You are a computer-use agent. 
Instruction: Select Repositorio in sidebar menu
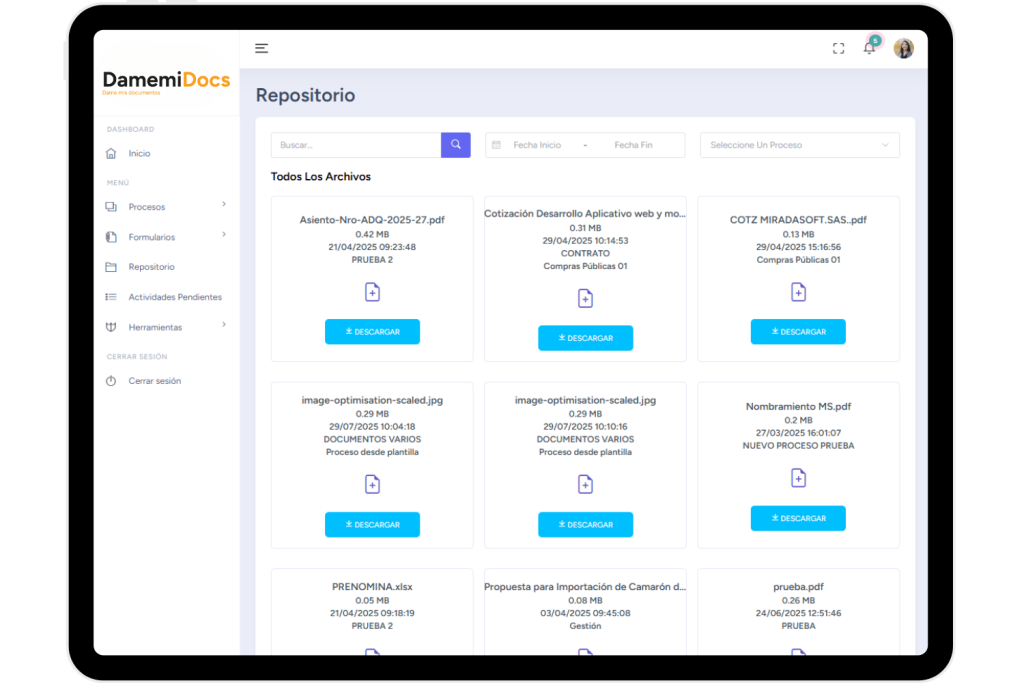(x=151, y=267)
